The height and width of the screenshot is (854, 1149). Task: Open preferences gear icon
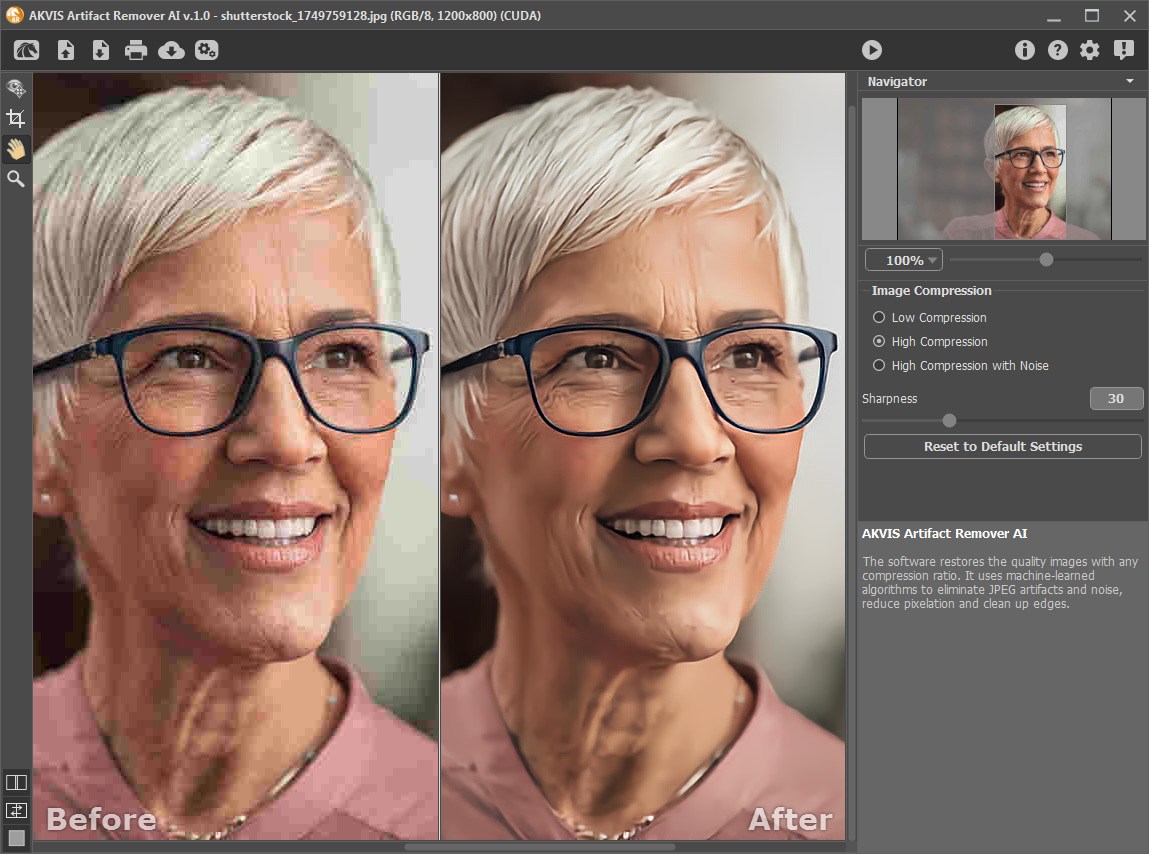coord(1090,50)
